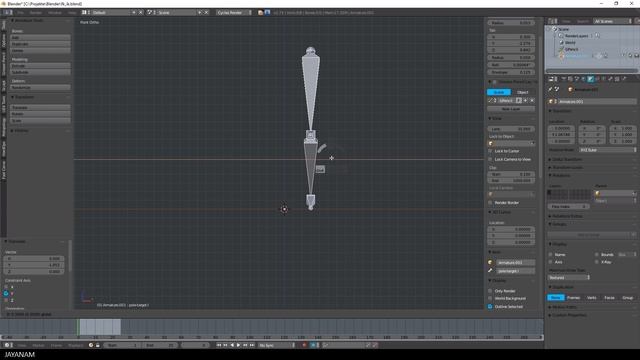Click the Subdivide button
Viewport: 640px width, 360px height.
tap(40, 72)
